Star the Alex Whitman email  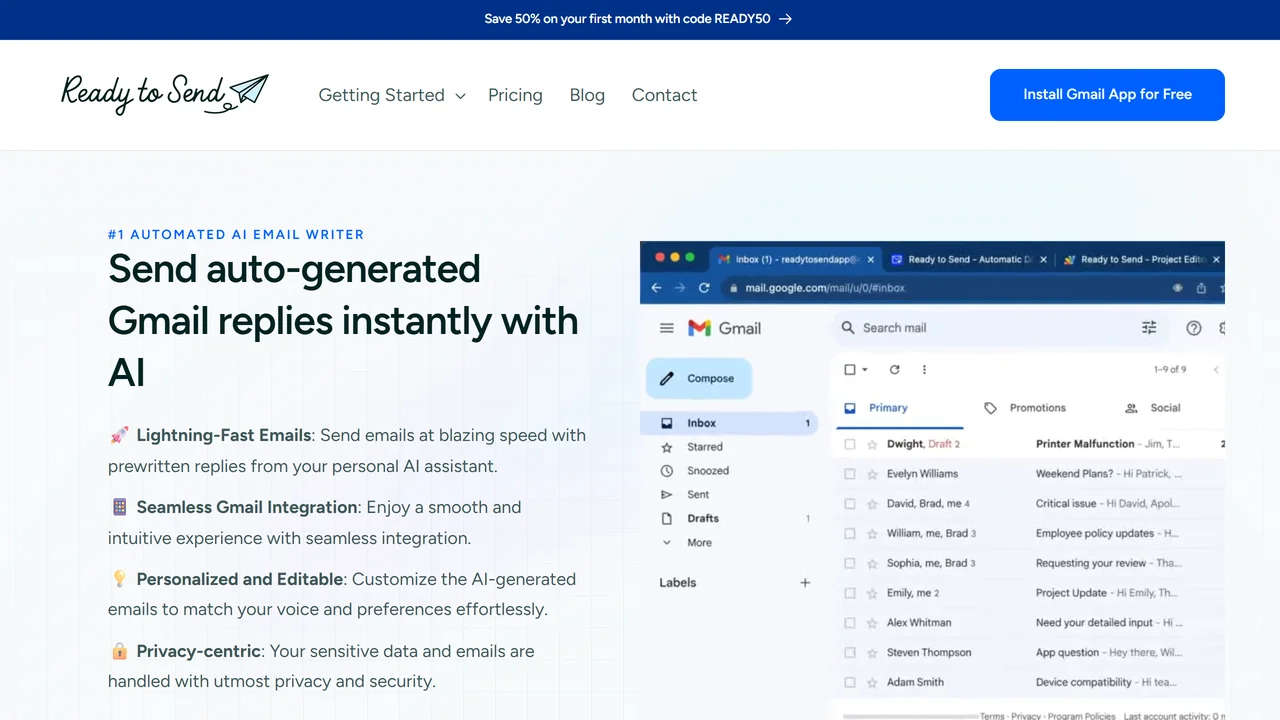click(x=872, y=623)
